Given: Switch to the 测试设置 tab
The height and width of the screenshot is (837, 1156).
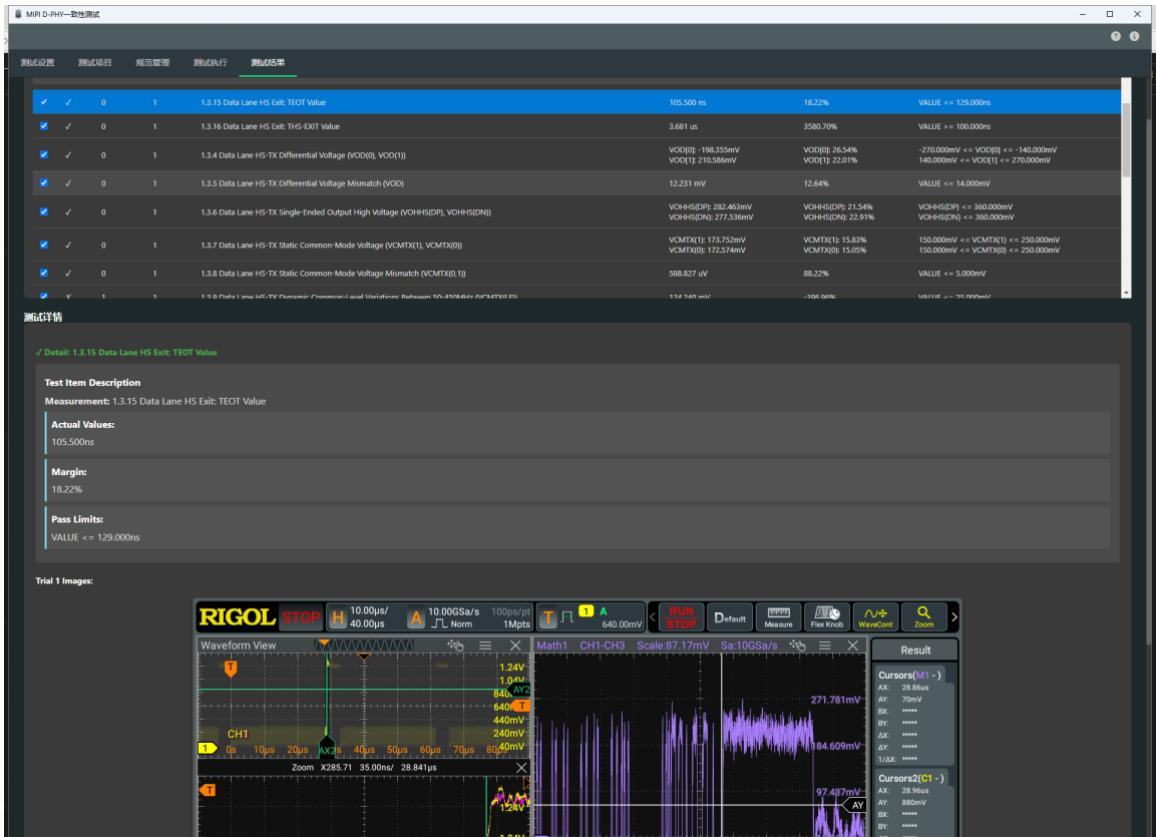Looking at the screenshot, I should point(38,63).
